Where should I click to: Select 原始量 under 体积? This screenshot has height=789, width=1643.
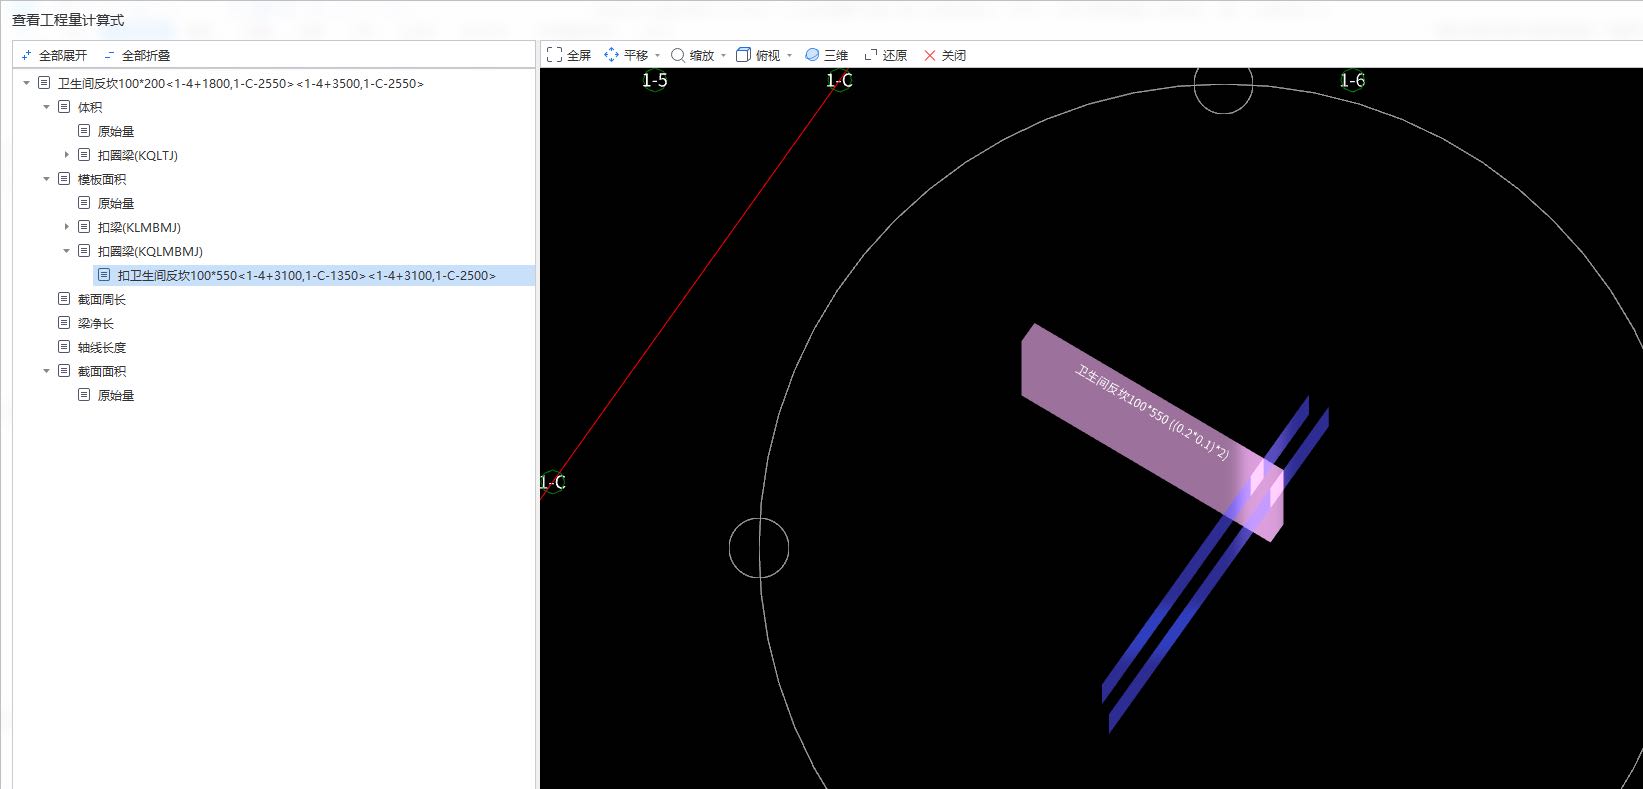click(x=116, y=131)
